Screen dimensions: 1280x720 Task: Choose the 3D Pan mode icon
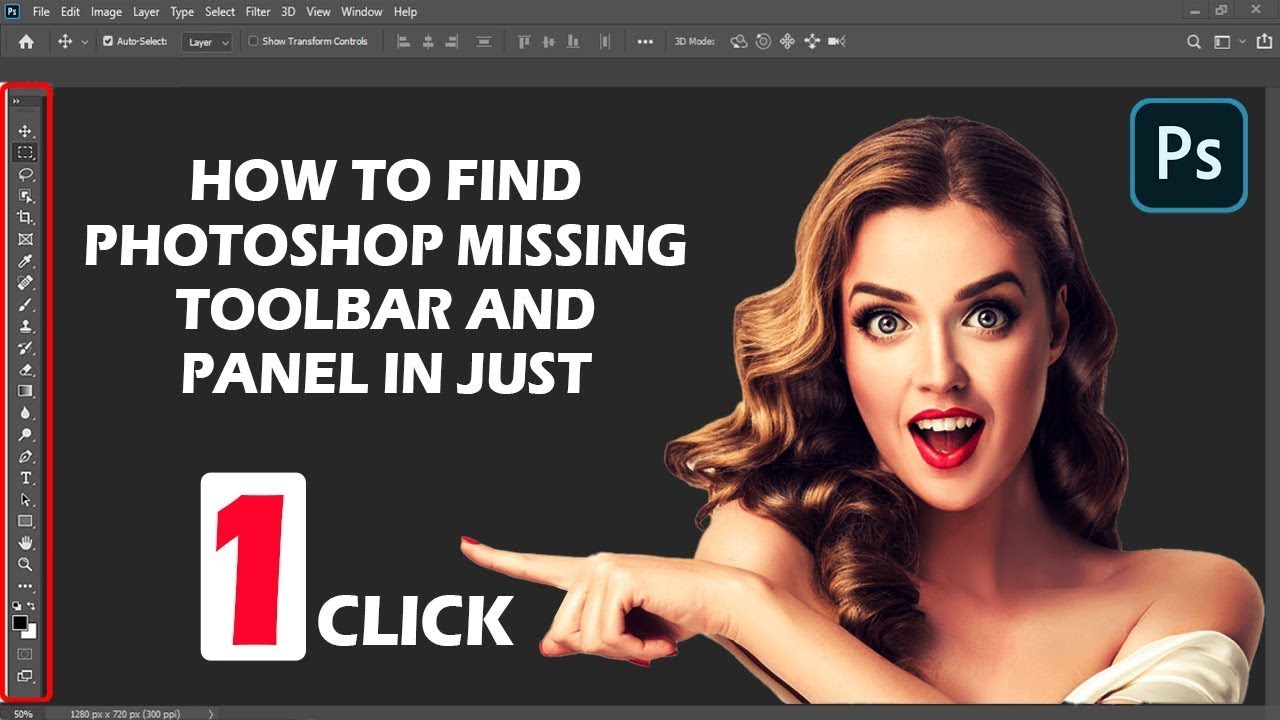(787, 41)
